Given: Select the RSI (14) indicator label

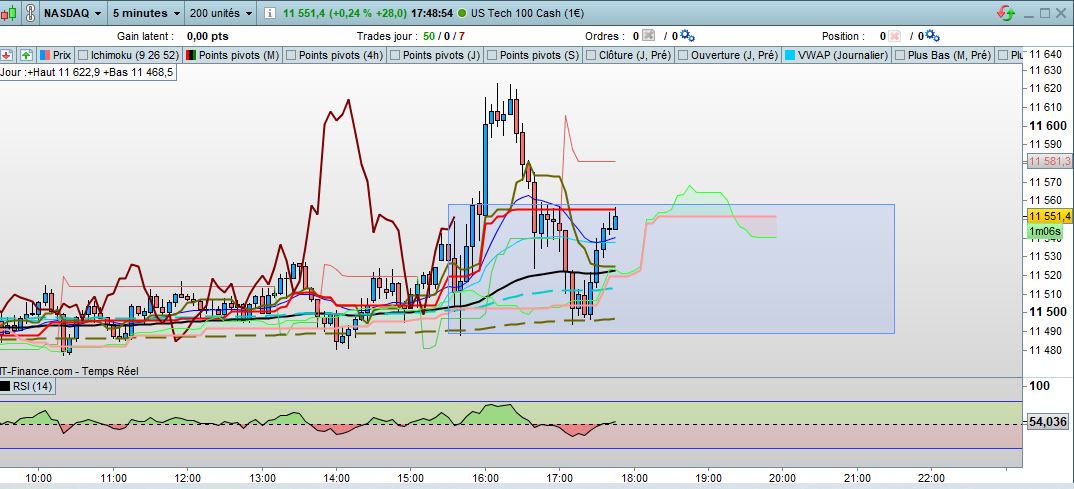Looking at the screenshot, I should click(31, 387).
